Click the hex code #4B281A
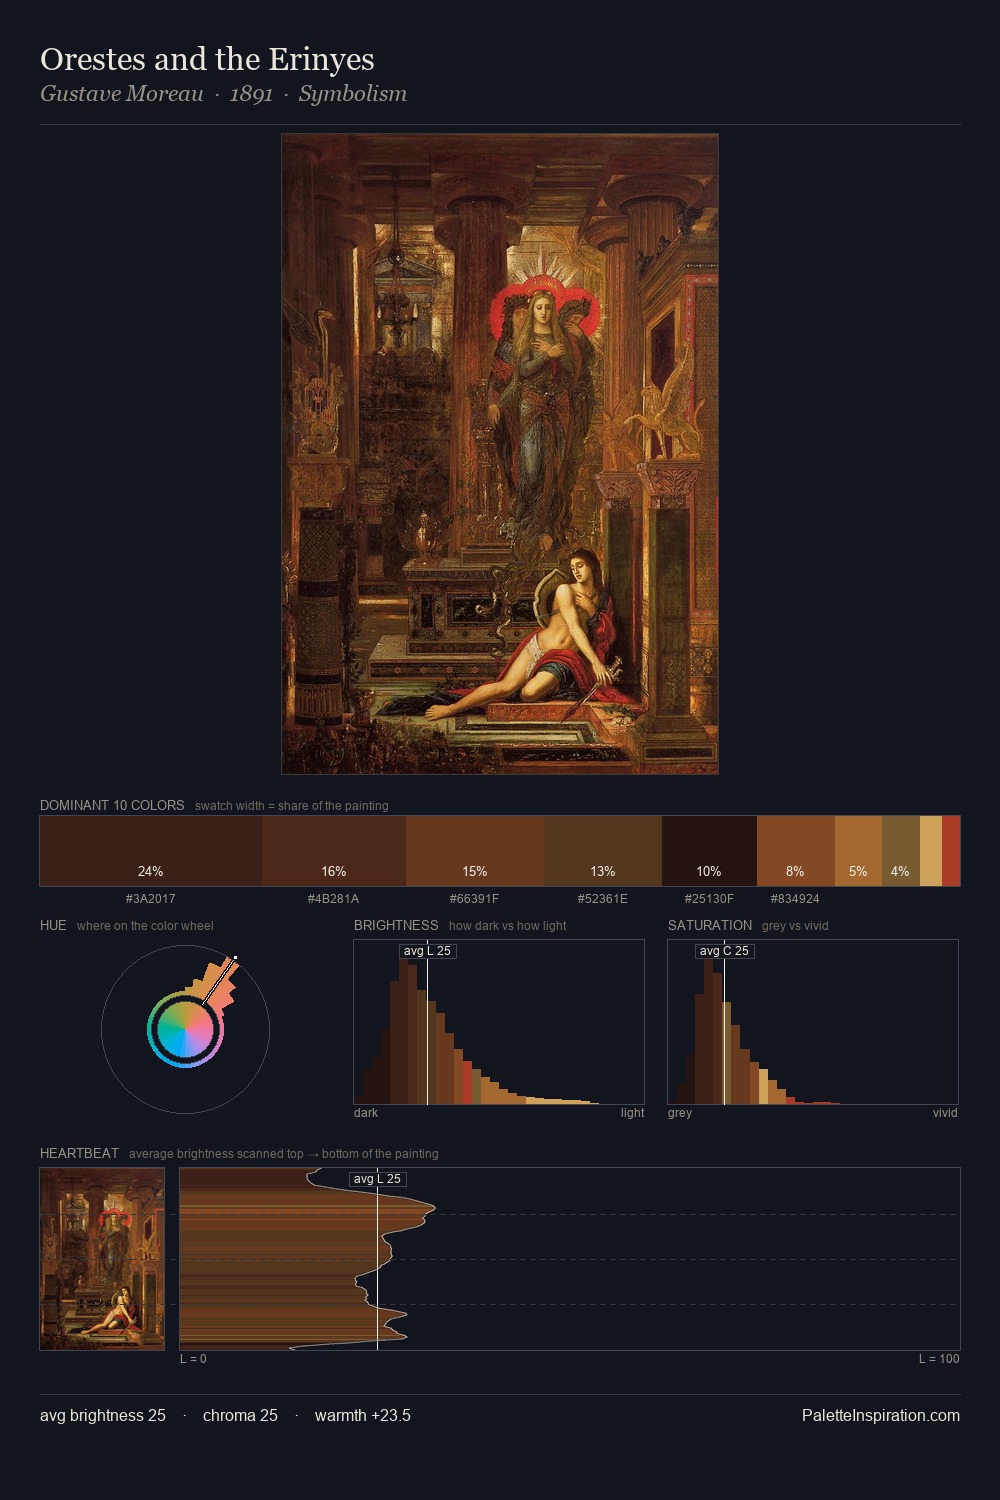 tap(334, 899)
